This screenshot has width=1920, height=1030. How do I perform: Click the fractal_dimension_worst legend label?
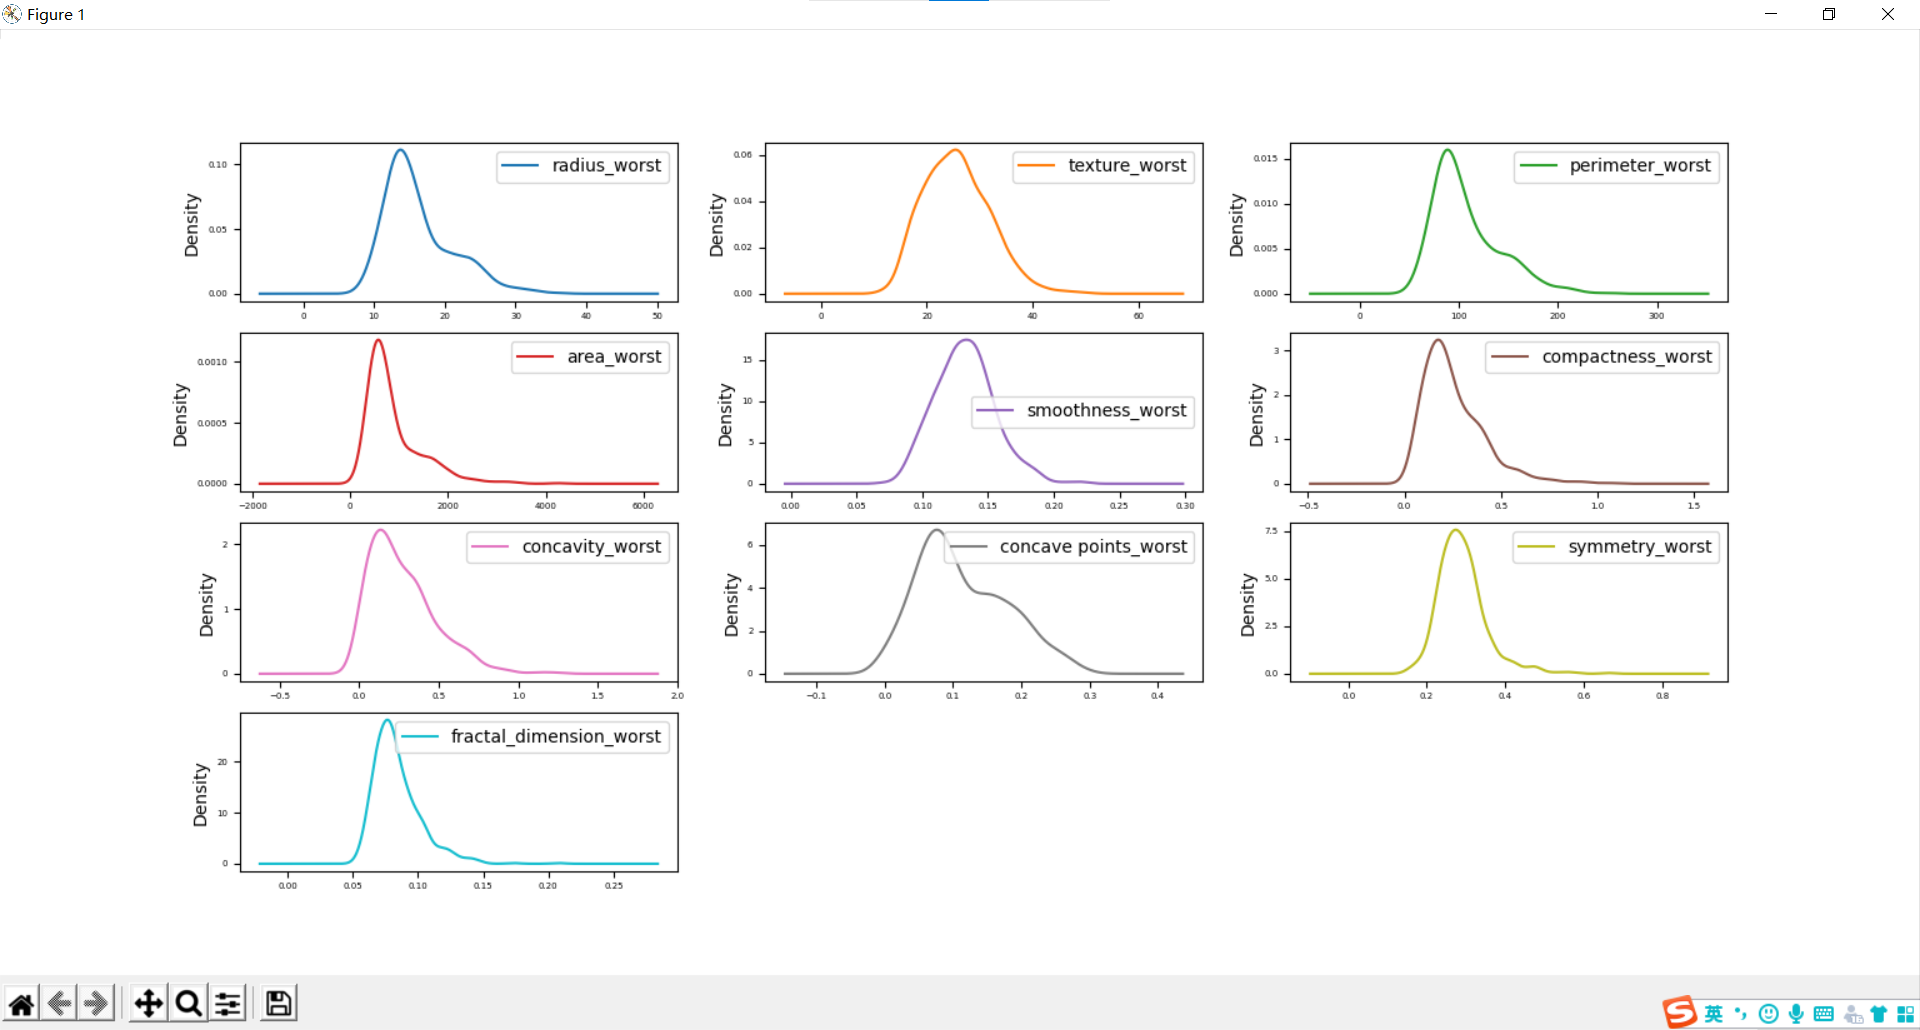point(555,737)
